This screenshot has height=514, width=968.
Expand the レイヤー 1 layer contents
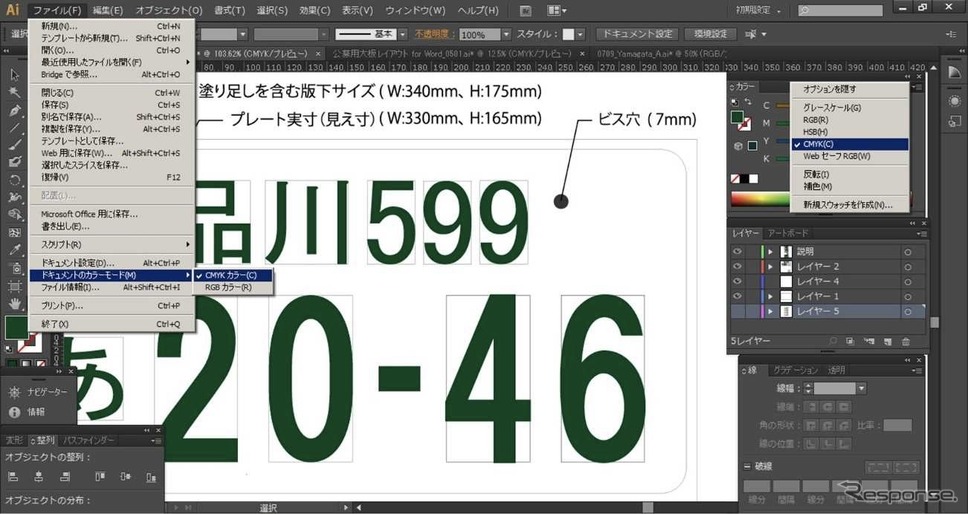tap(770, 297)
